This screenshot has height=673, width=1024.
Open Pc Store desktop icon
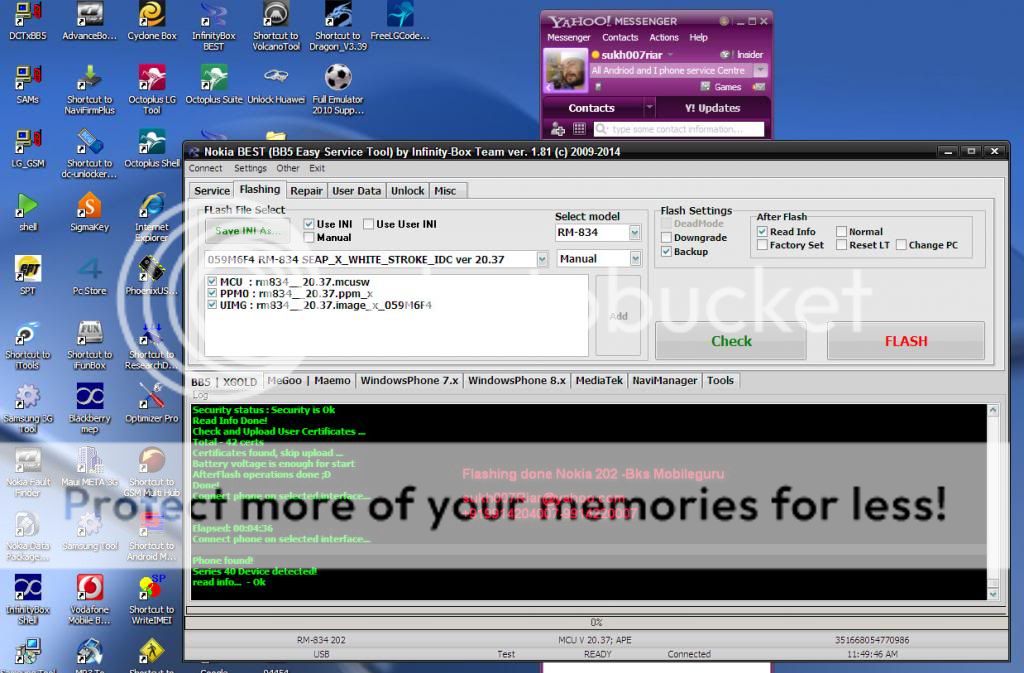pos(89,275)
